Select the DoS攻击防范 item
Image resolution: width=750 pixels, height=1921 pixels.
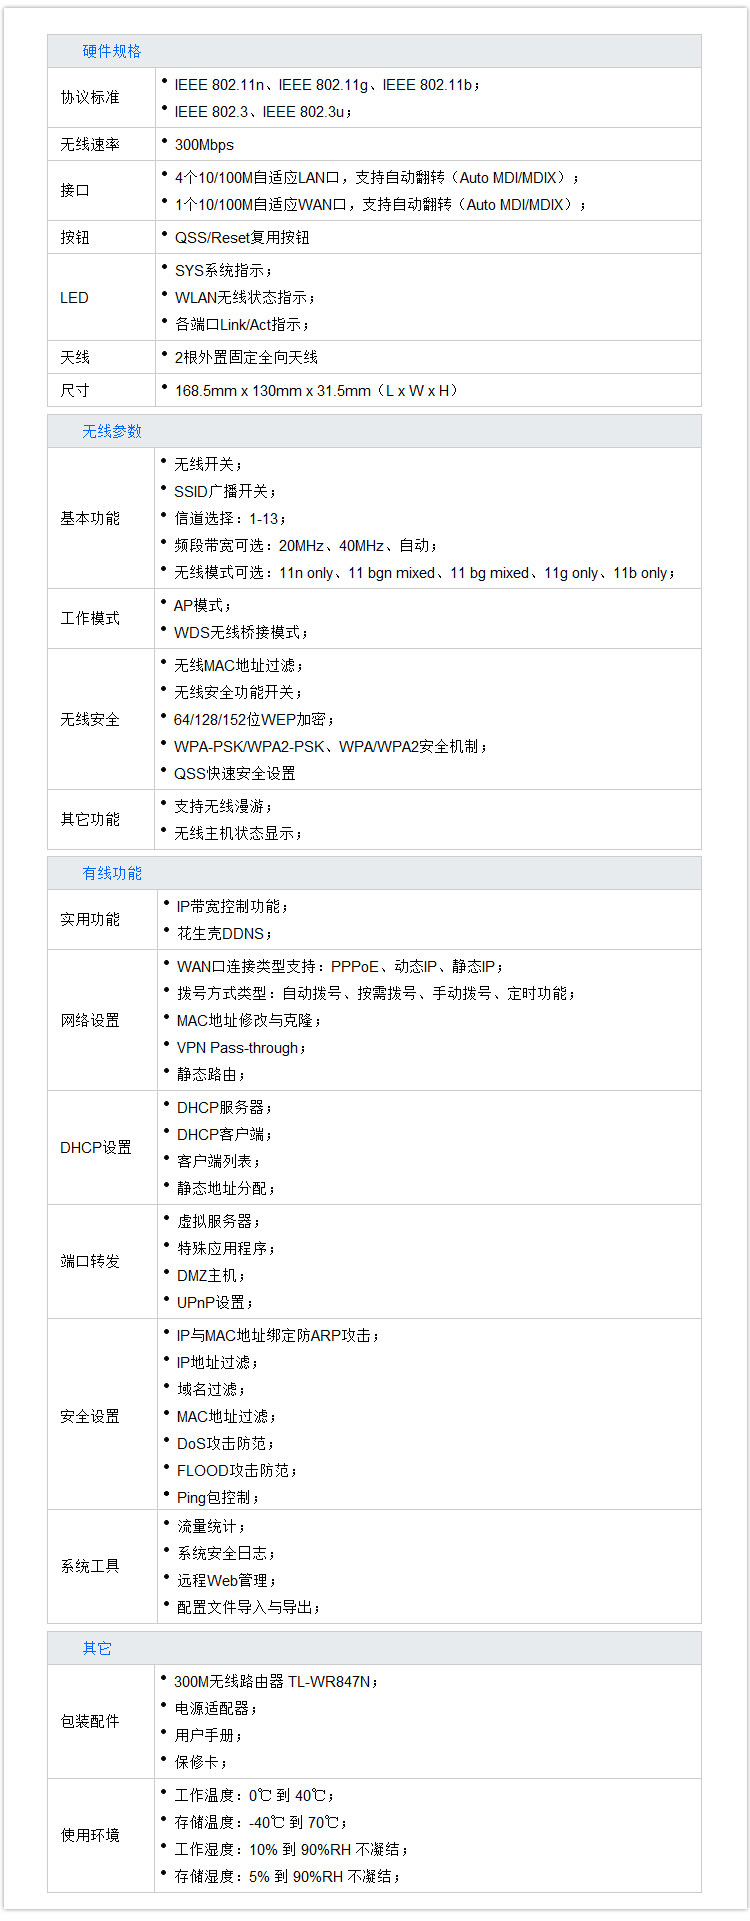pyautogui.click(x=224, y=1443)
